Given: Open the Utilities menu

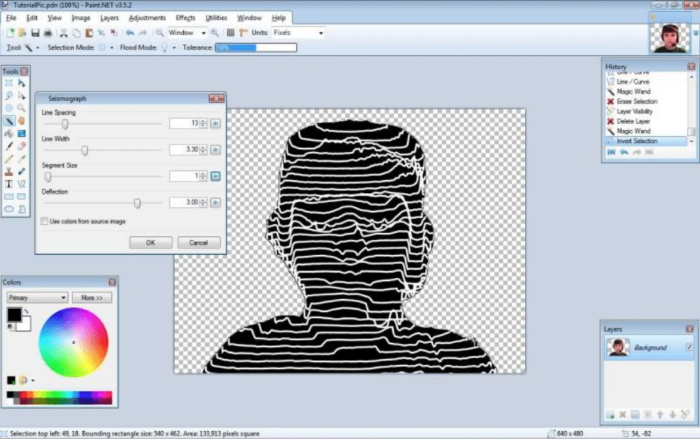Looking at the screenshot, I should pos(216,18).
